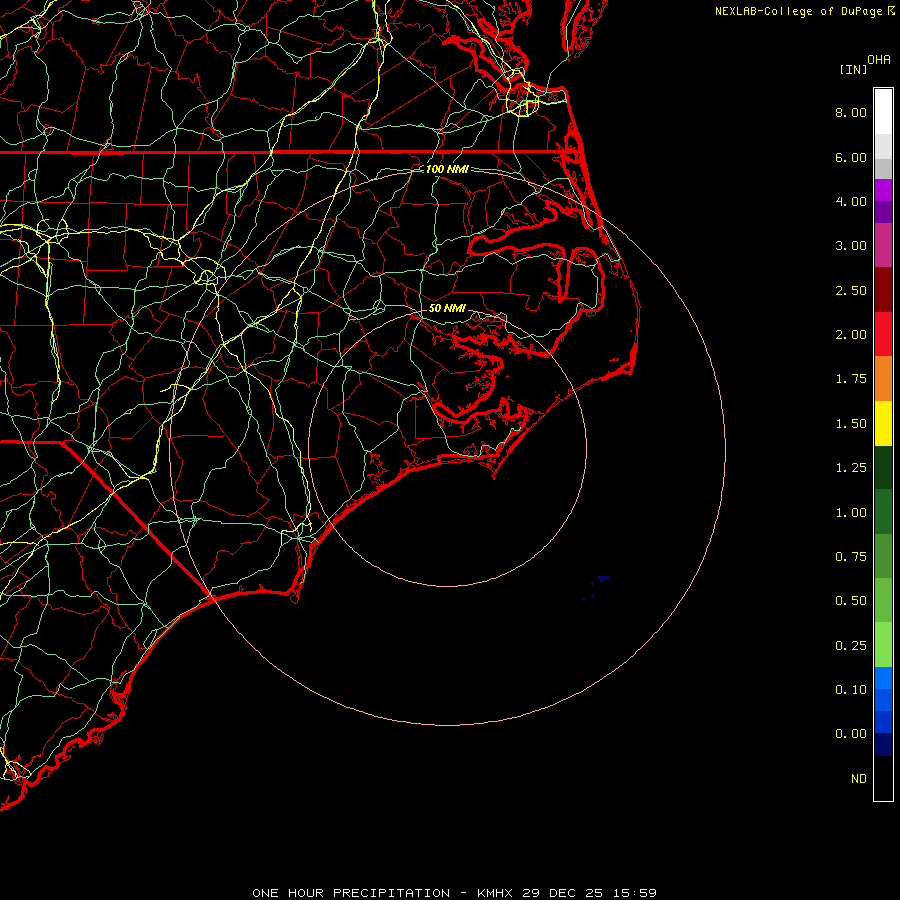Click the light green 0.25 inch swatch
The height and width of the screenshot is (900, 900).
pos(883,645)
